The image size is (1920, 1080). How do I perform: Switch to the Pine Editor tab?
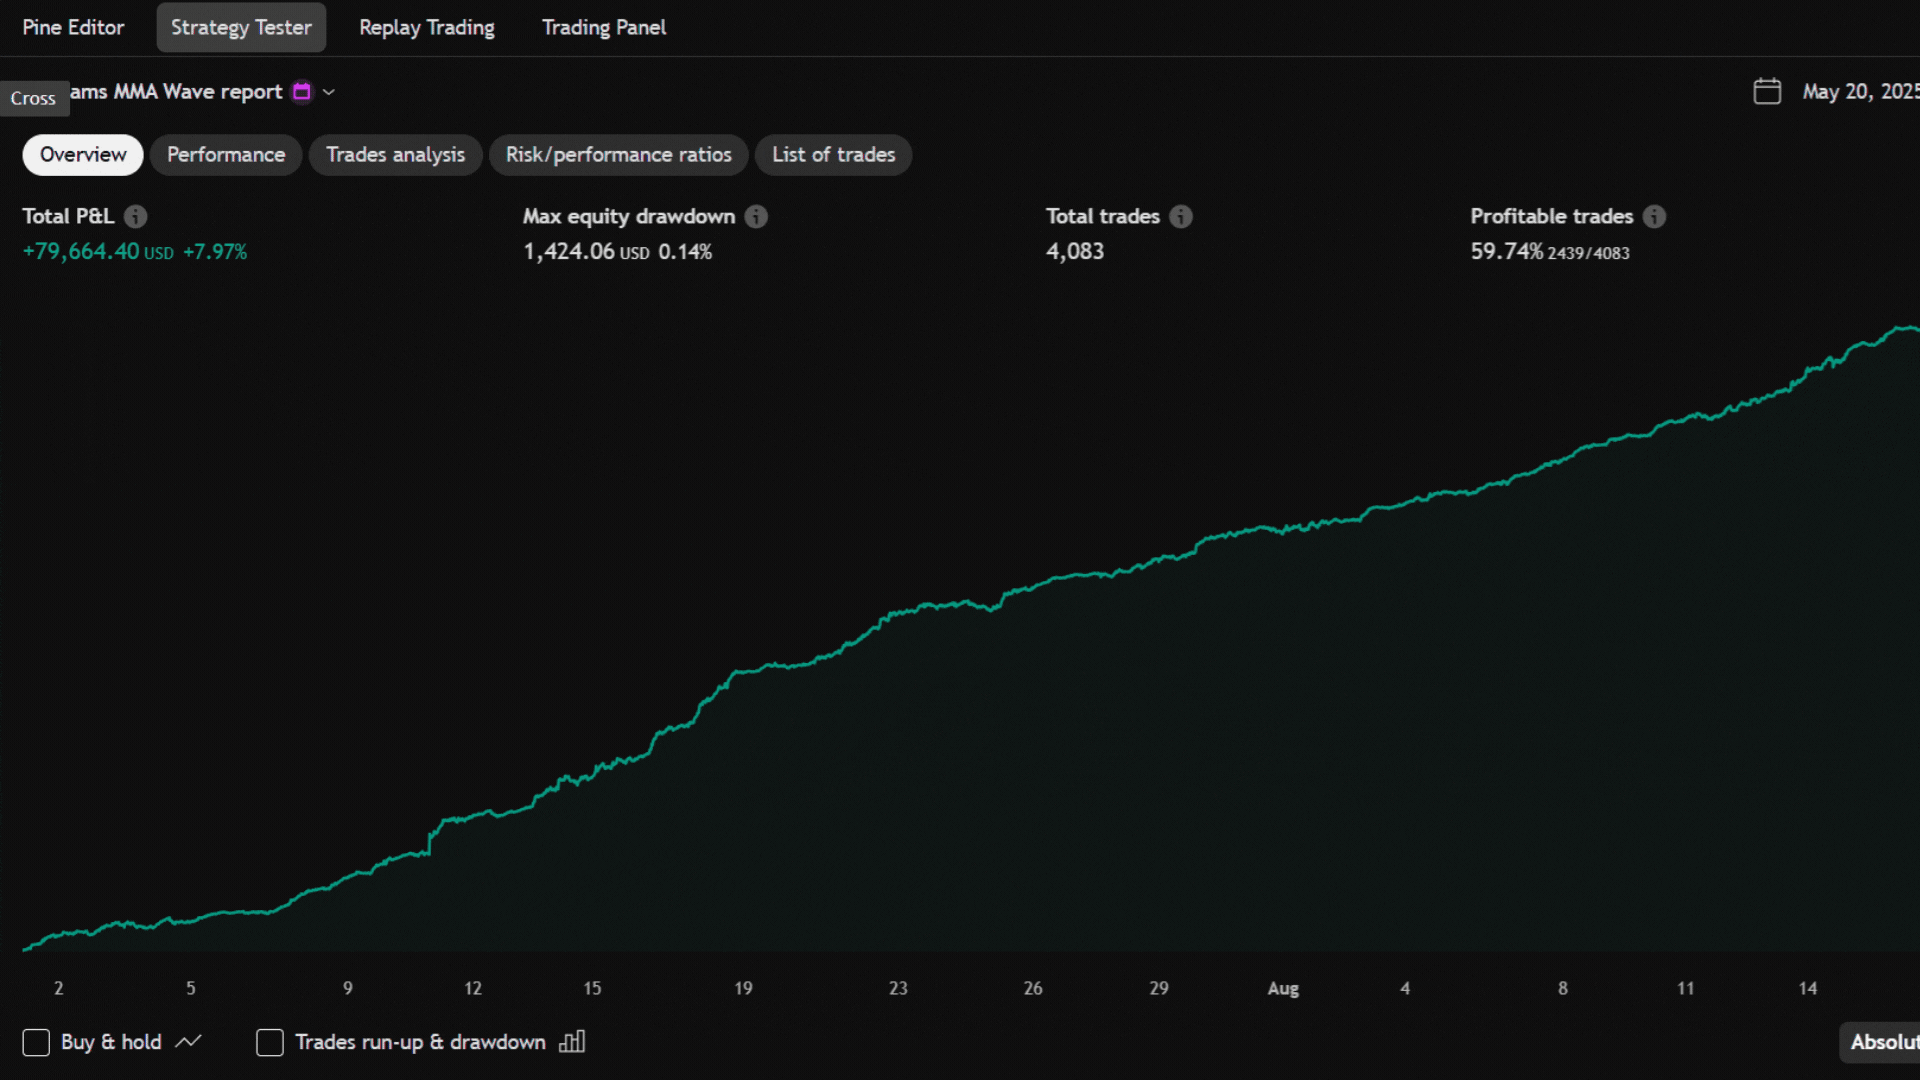point(73,27)
